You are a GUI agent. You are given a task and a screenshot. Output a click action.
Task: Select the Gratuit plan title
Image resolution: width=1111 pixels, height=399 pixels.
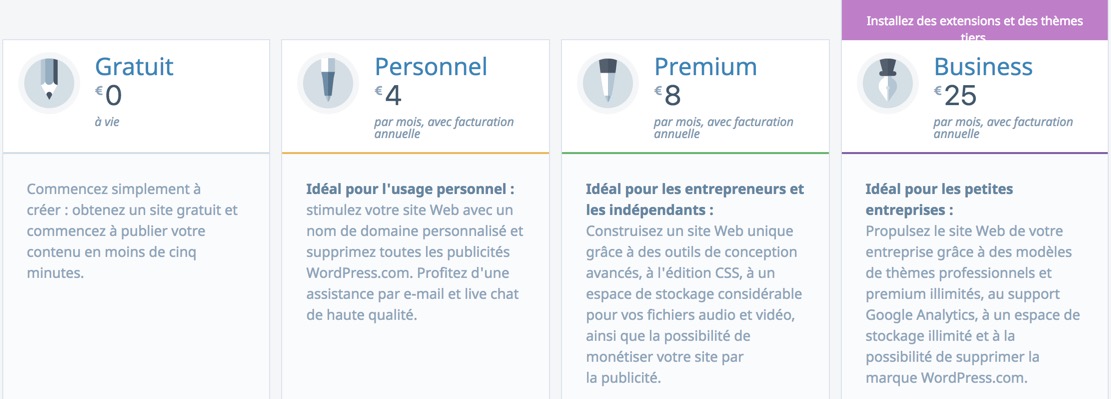tap(134, 67)
